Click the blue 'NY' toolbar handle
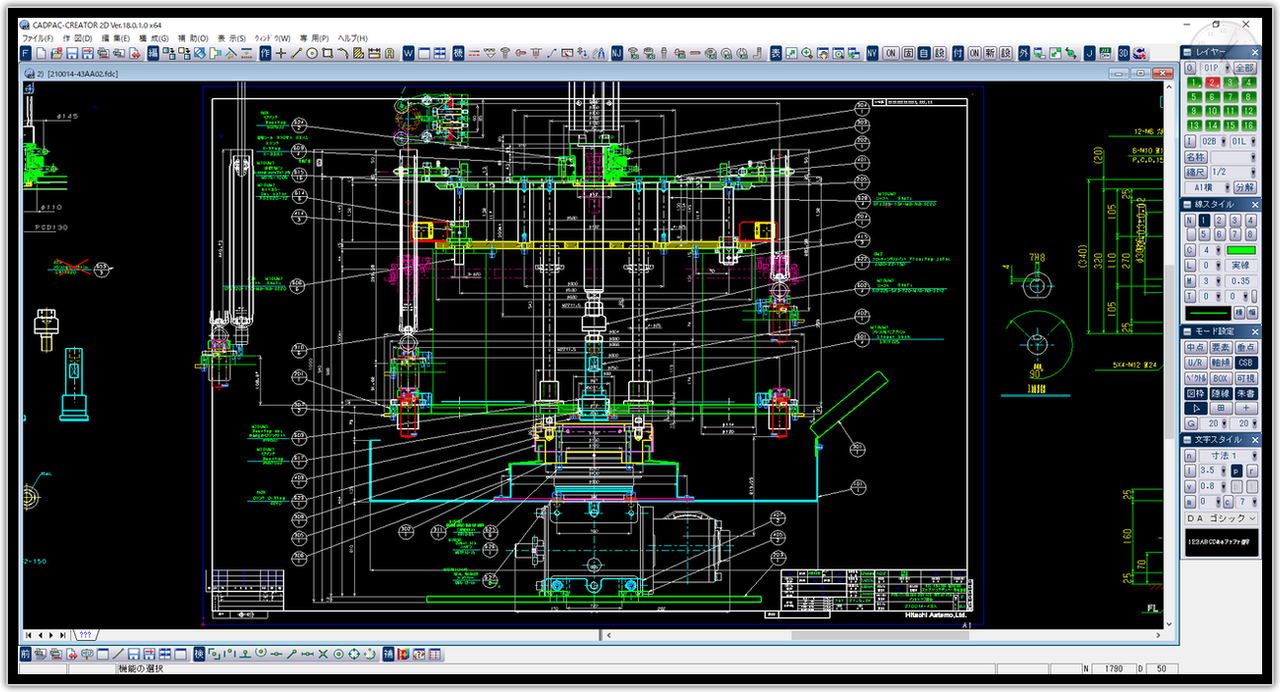 tap(872, 52)
